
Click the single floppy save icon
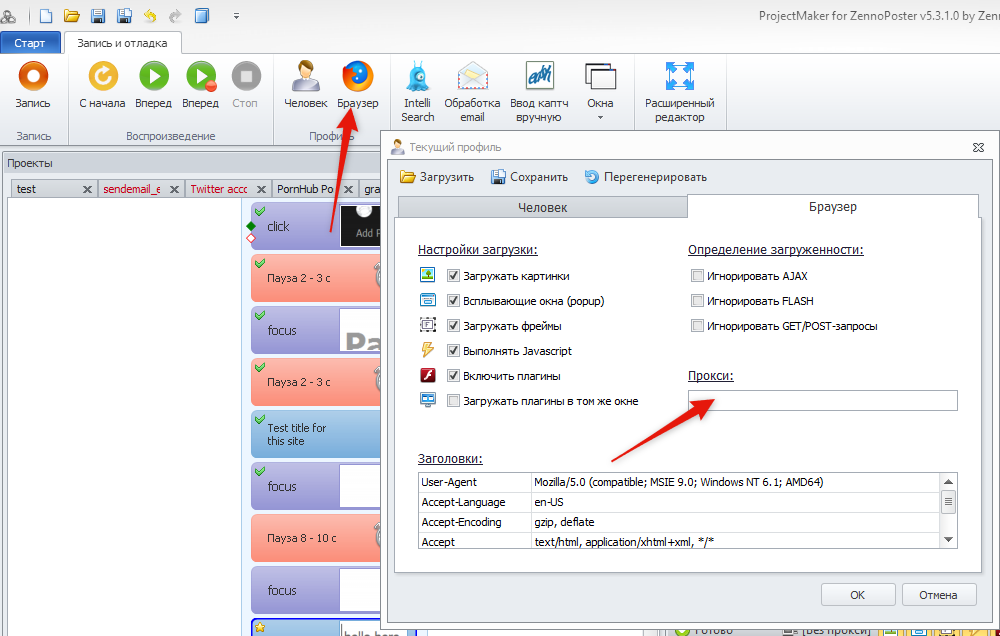(x=98, y=15)
